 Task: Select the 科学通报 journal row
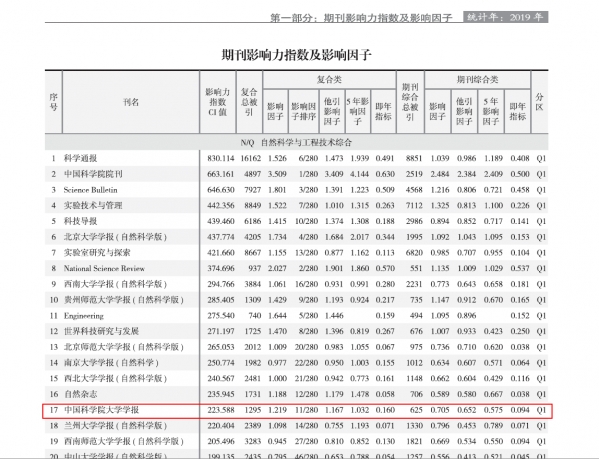pos(296,158)
